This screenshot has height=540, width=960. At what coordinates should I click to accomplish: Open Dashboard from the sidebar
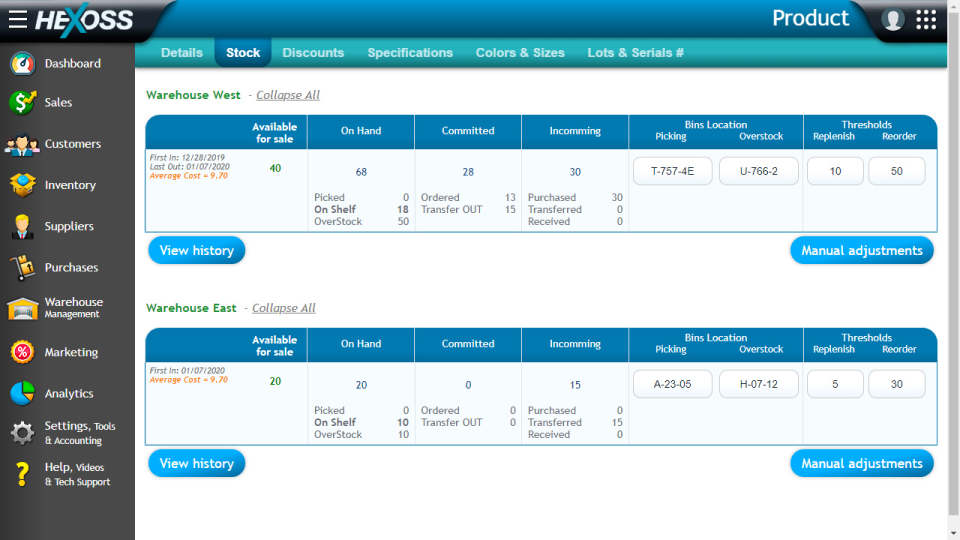tap(72, 64)
